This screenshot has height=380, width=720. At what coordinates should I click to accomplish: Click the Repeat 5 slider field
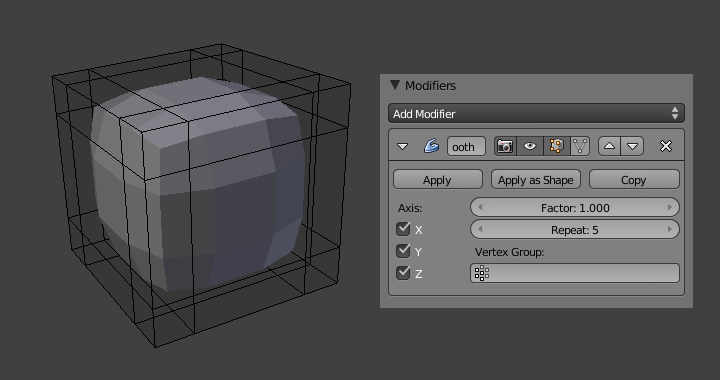pyautogui.click(x=575, y=229)
